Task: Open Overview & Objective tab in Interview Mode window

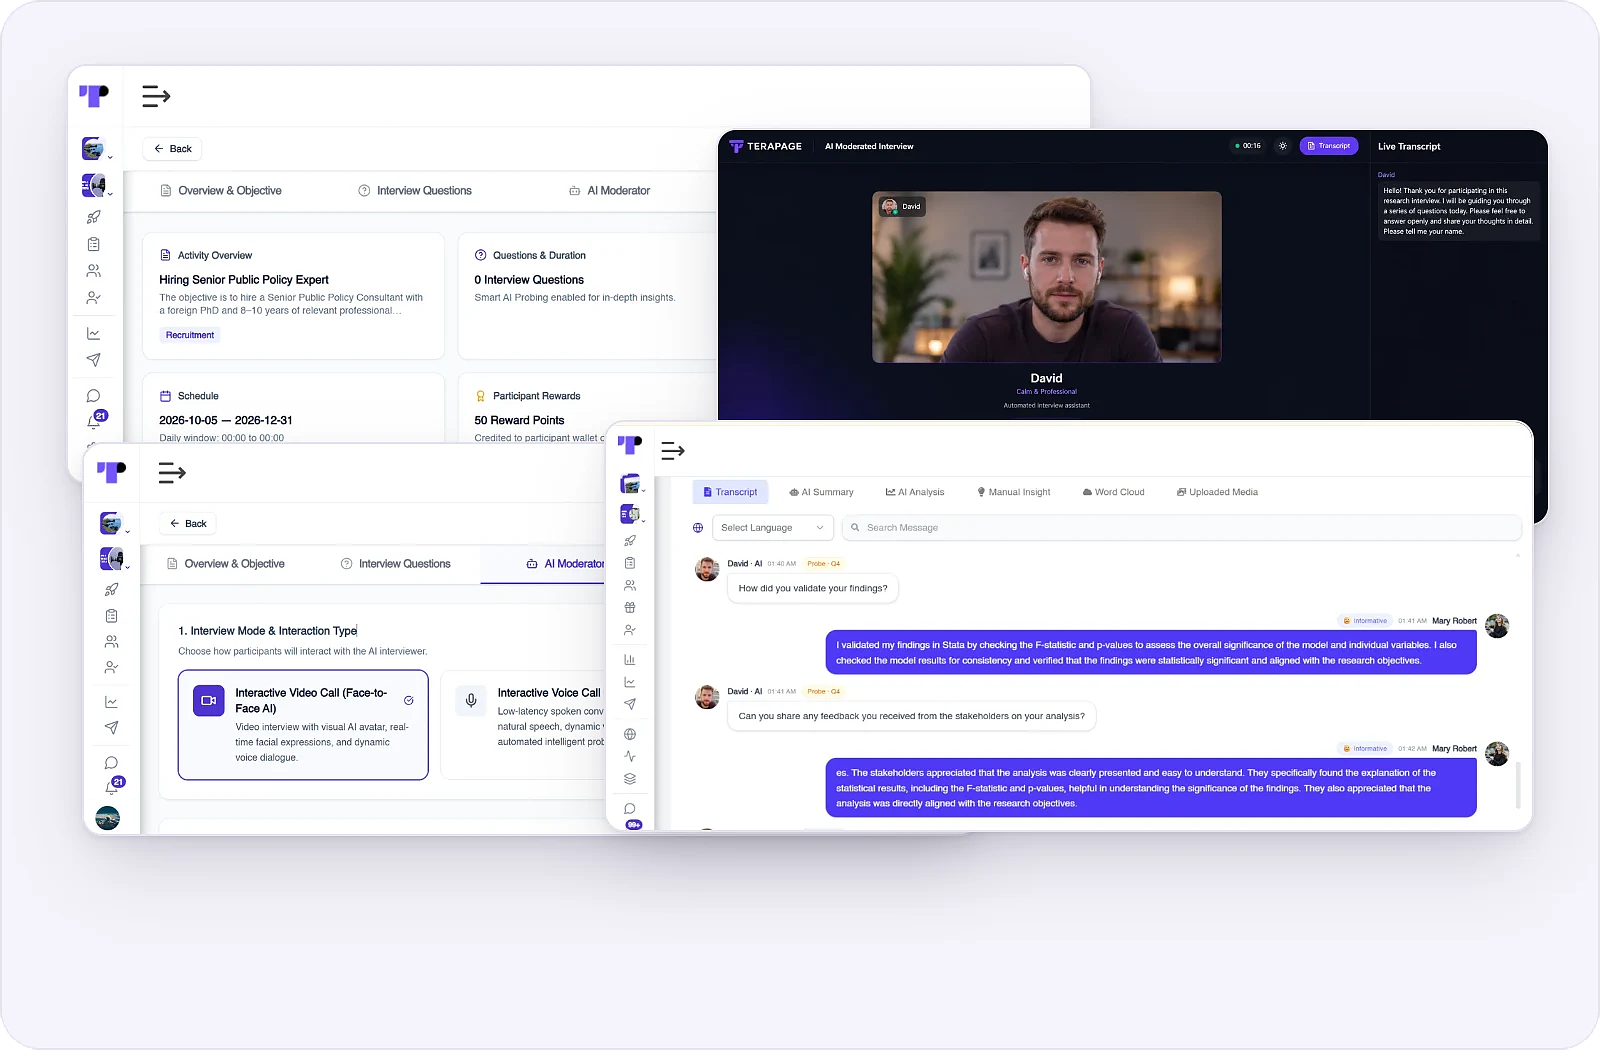Action: point(226,564)
